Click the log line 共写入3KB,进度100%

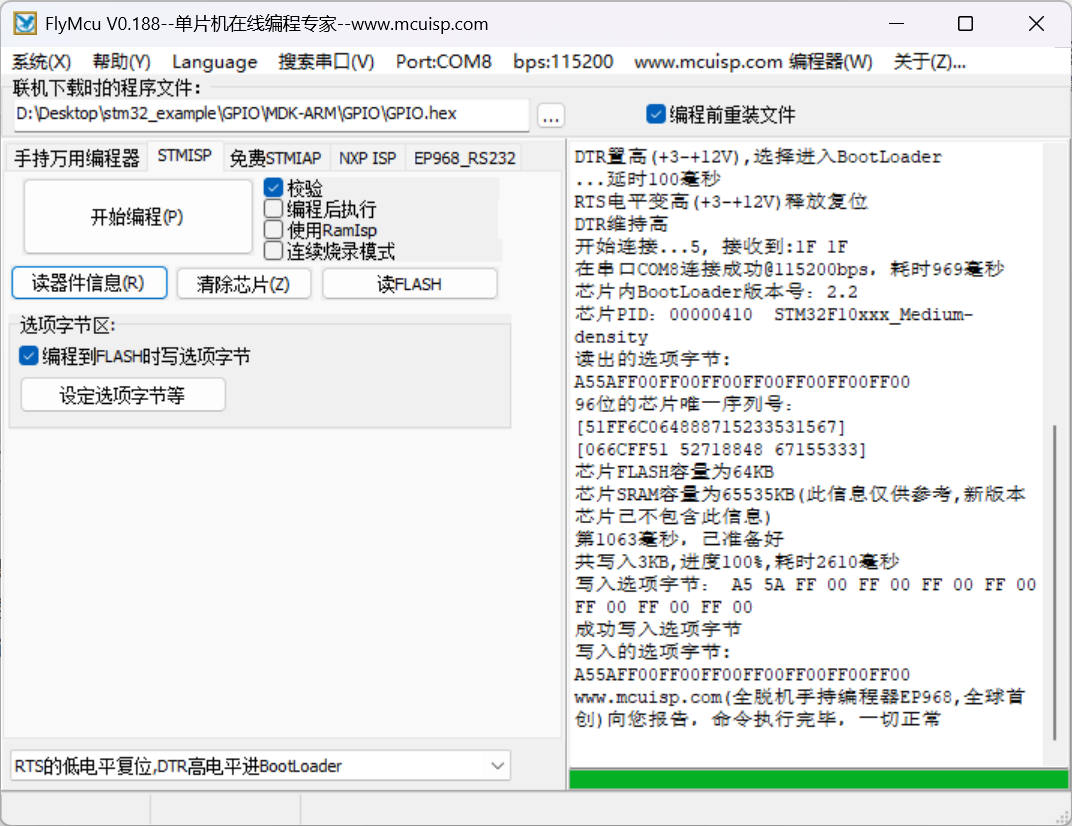pos(736,562)
